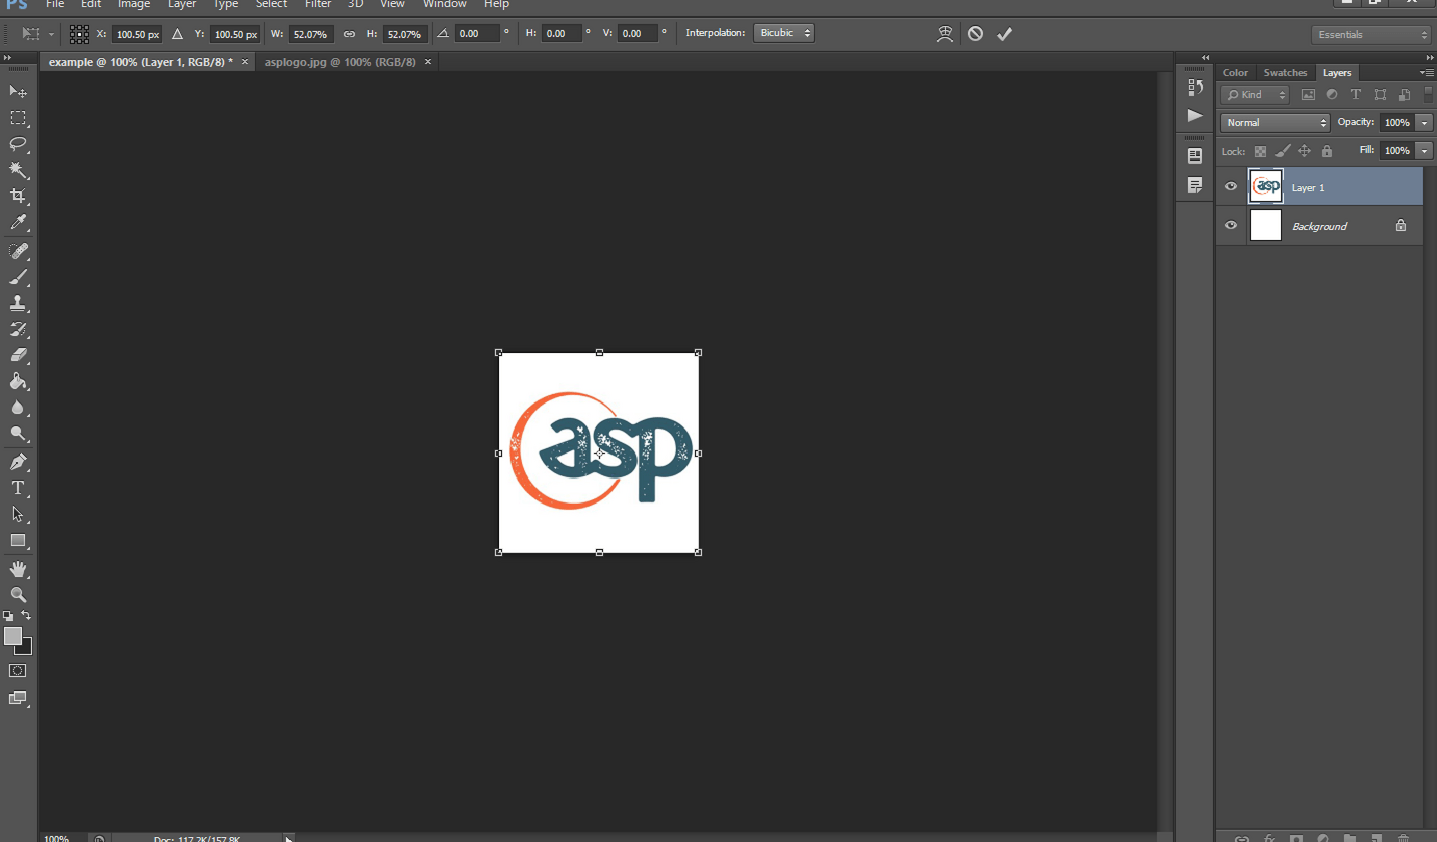Screen dimensions: 1437x842
Task: Toggle lock transparent pixels
Action: [1260, 151]
